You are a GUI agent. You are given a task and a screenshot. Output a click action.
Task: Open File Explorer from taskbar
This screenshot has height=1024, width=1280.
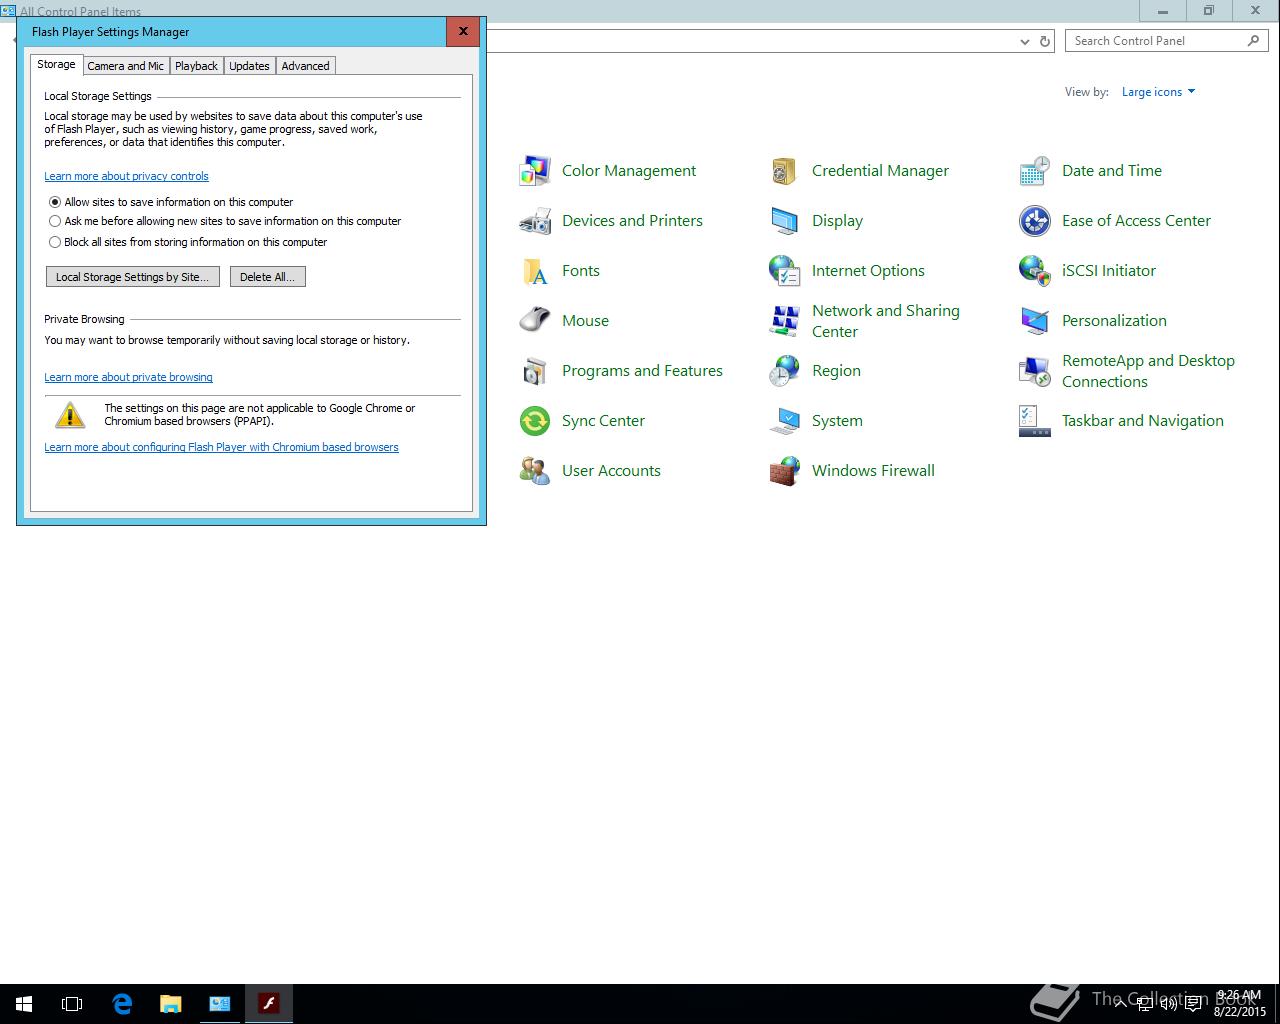(171, 1004)
